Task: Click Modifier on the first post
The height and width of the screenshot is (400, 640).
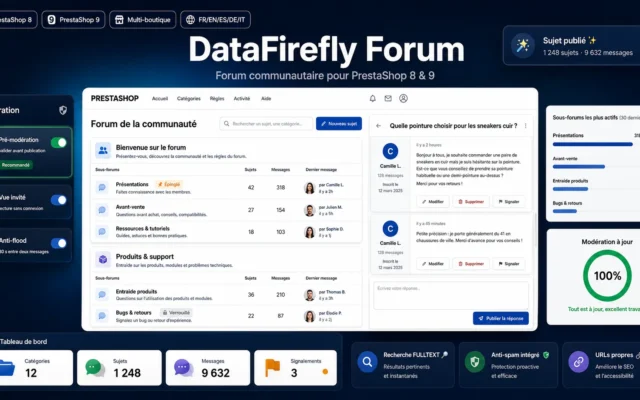Action: (433, 202)
